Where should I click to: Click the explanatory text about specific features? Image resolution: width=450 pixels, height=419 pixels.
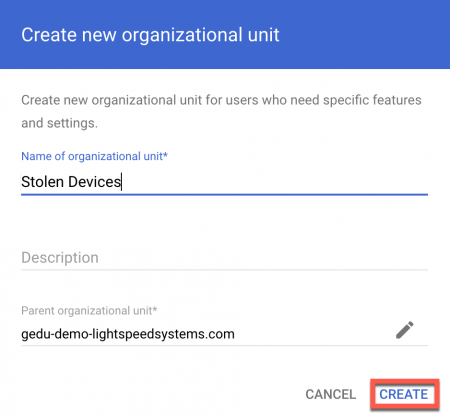click(221, 112)
